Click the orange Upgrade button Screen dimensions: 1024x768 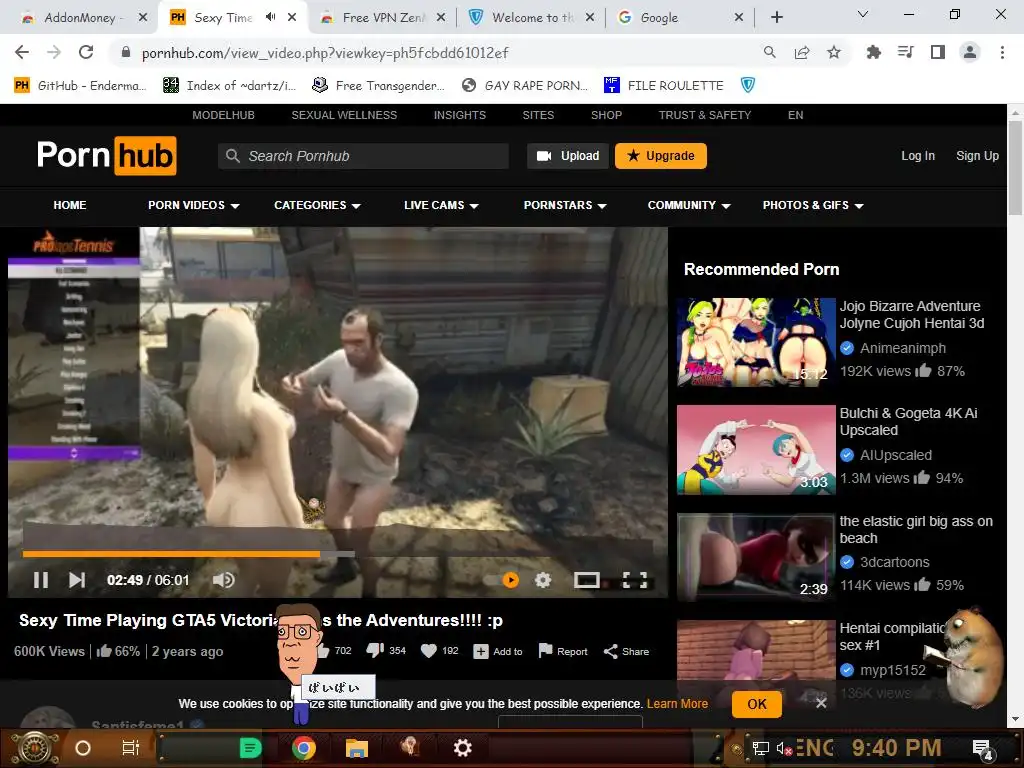(661, 156)
